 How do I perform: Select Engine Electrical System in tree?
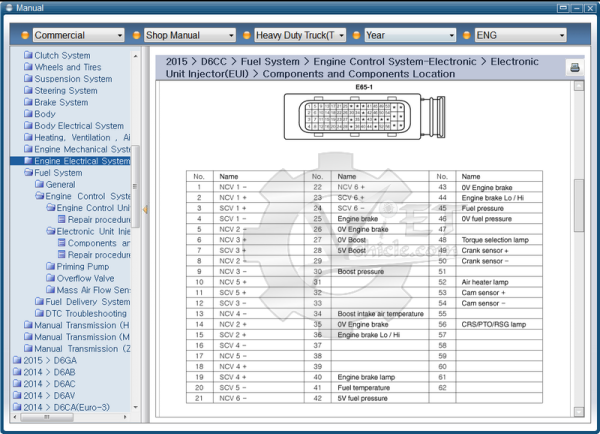82,161
